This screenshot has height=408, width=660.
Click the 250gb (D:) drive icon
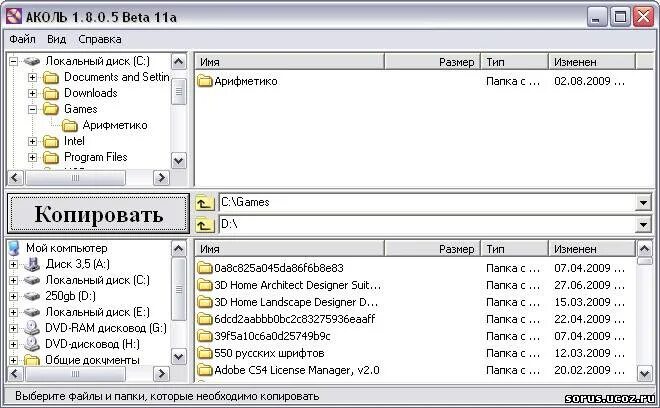(x=32, y=296)
